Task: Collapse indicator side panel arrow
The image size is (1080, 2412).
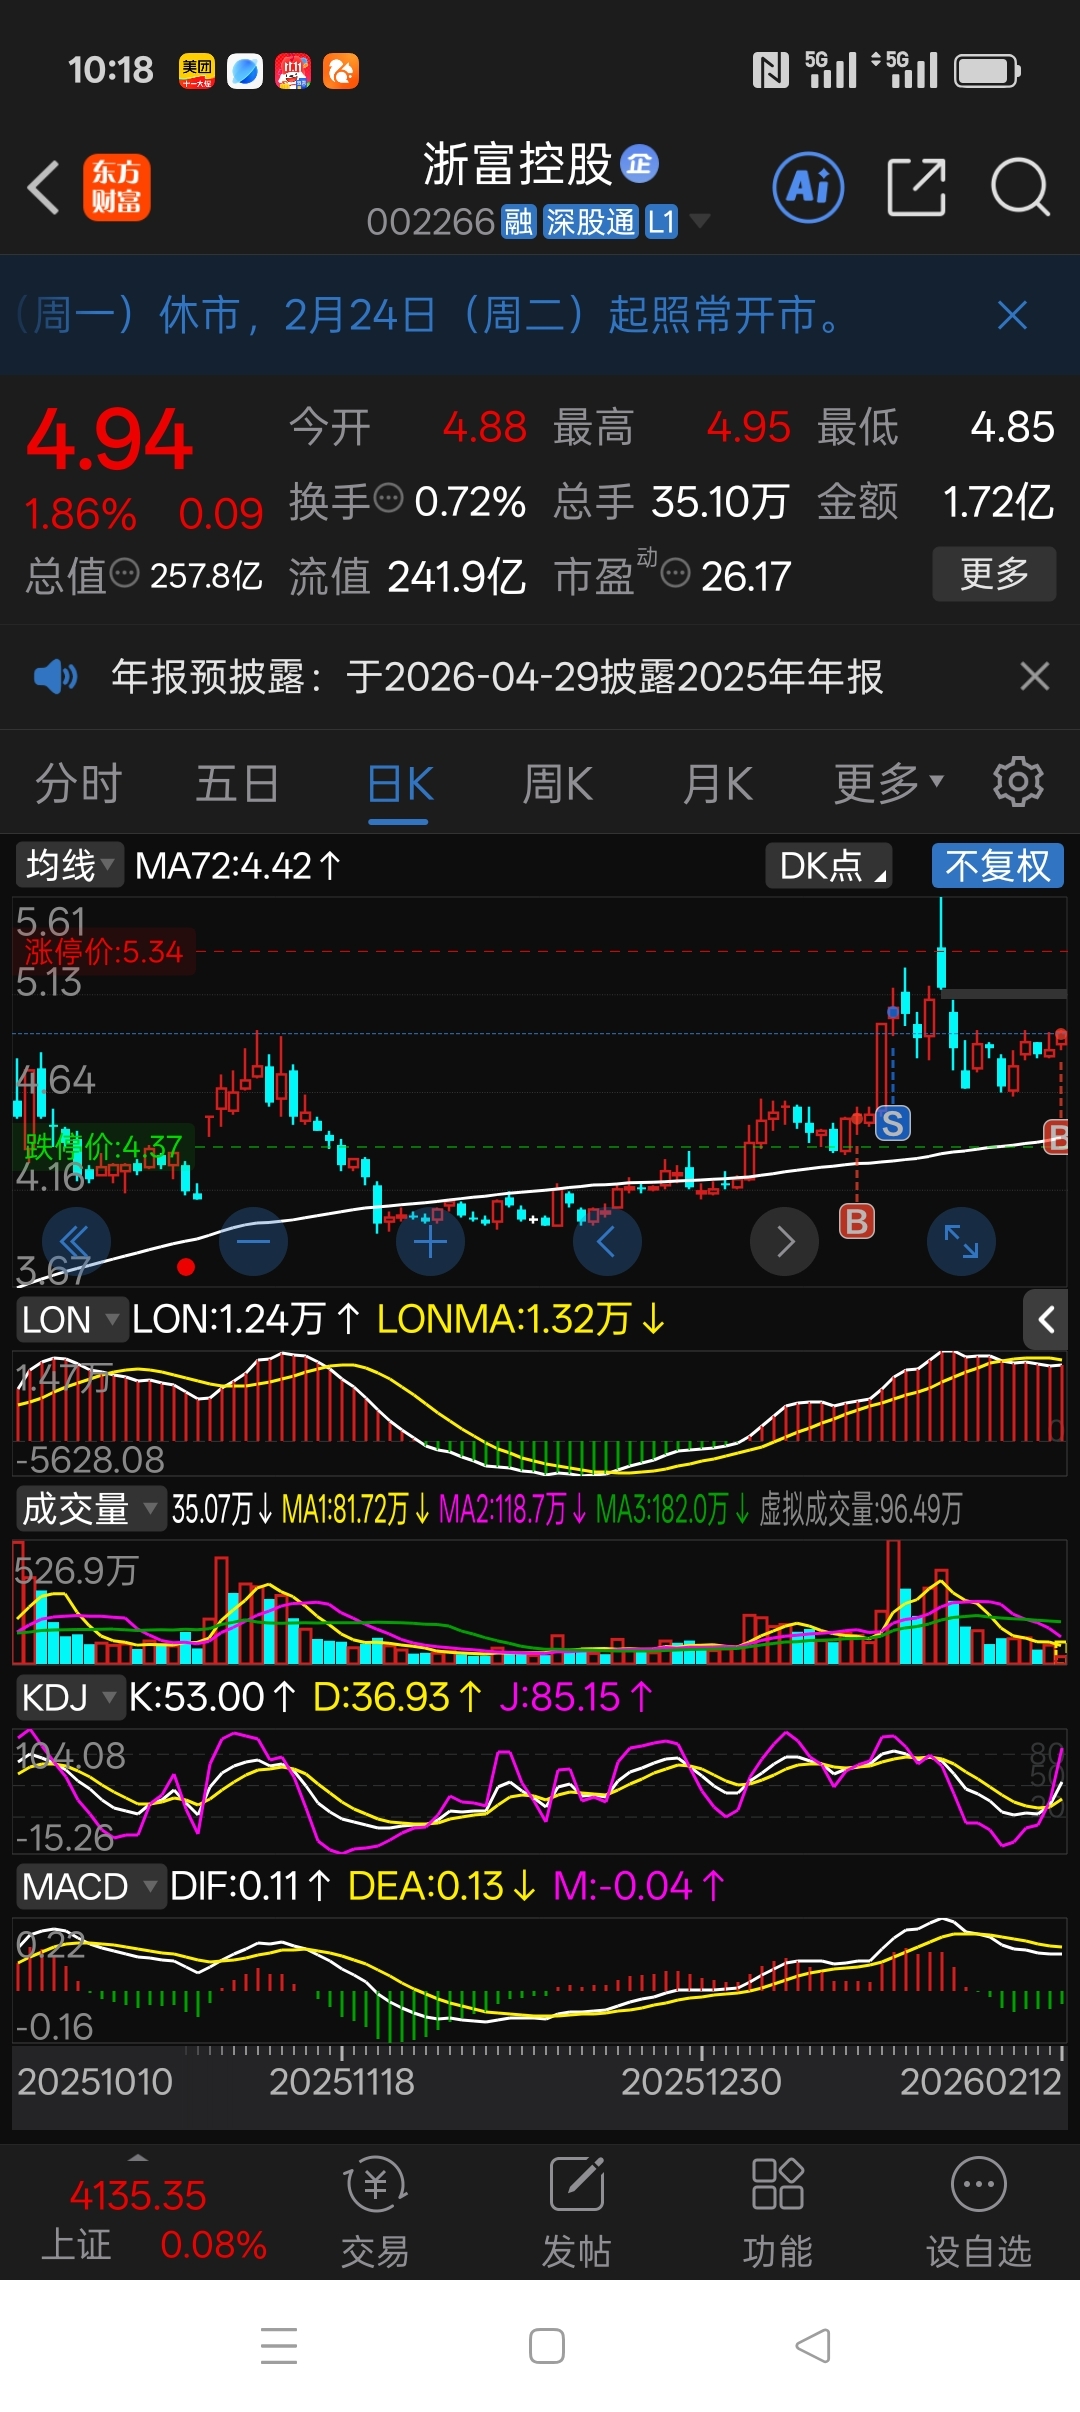Action: coord(1045,1320)
